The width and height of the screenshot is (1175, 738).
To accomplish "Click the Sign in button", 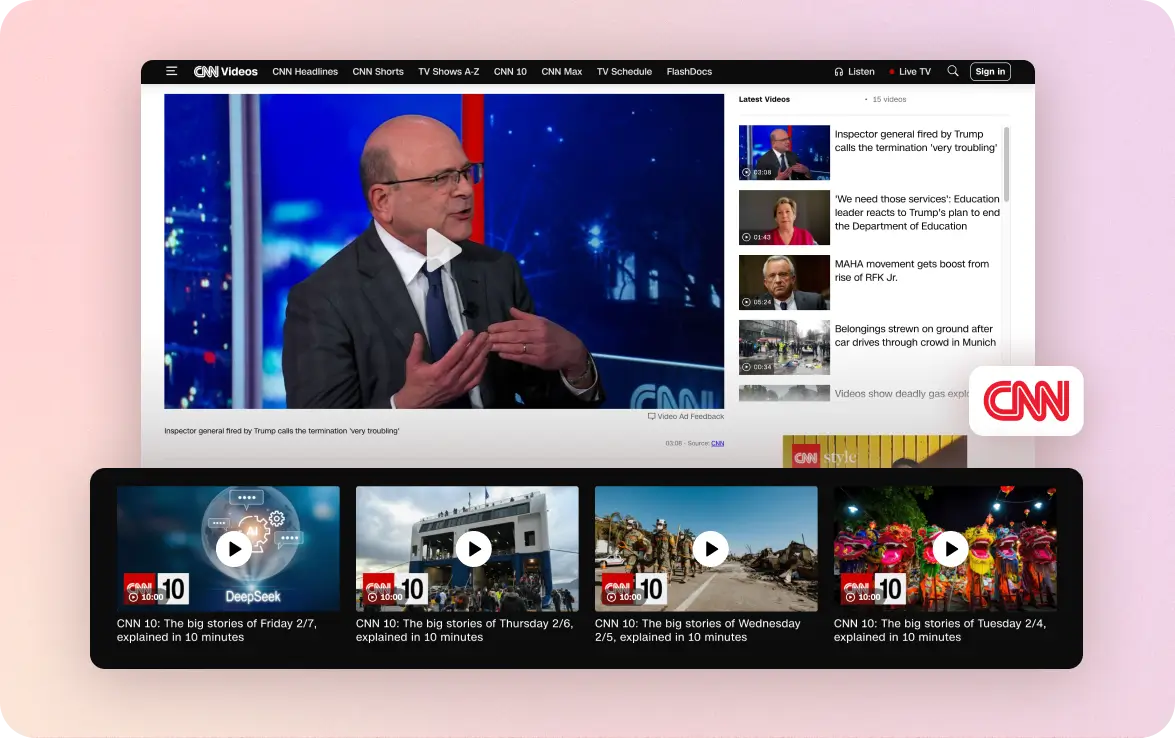I will pos(991,71).
